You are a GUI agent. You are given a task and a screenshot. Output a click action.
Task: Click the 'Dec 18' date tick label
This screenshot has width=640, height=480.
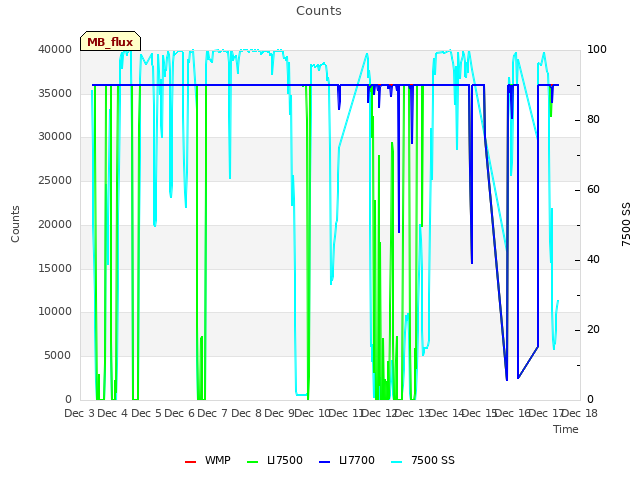point(580,413)
